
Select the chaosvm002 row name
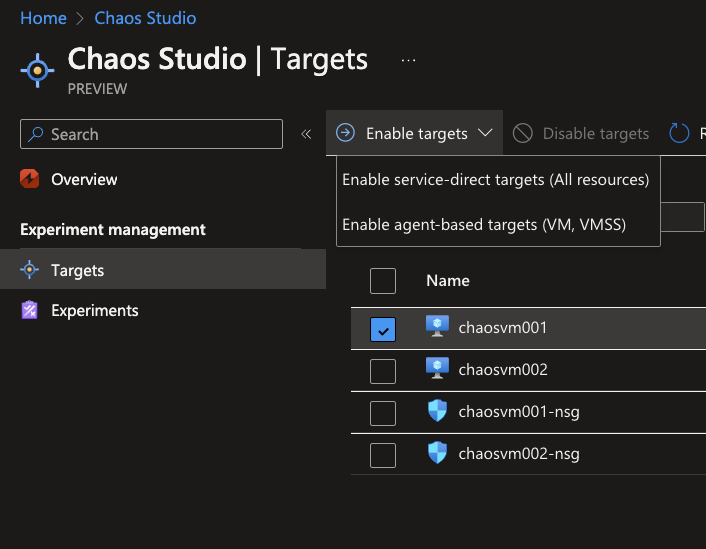click(503, 369)
